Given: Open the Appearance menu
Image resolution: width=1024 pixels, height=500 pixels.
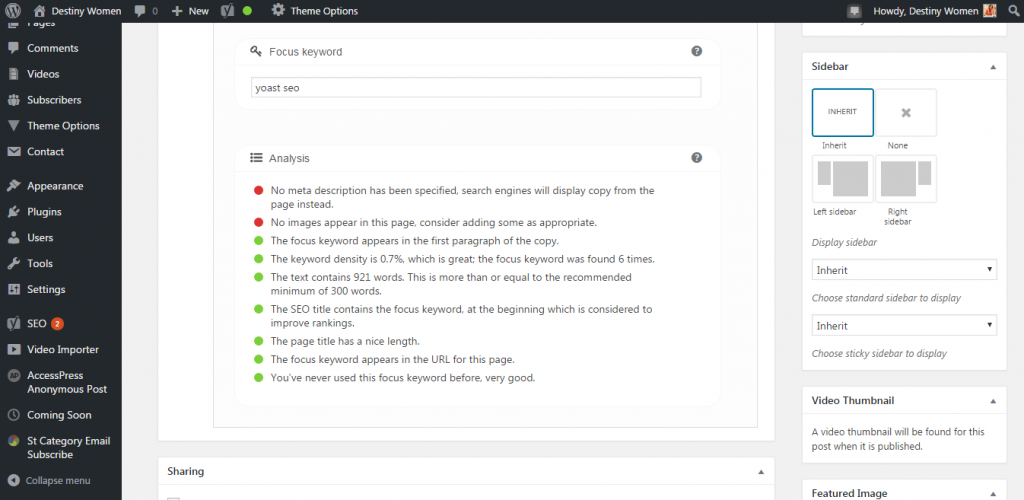Looking at the screenshot, I should (55, 186).
